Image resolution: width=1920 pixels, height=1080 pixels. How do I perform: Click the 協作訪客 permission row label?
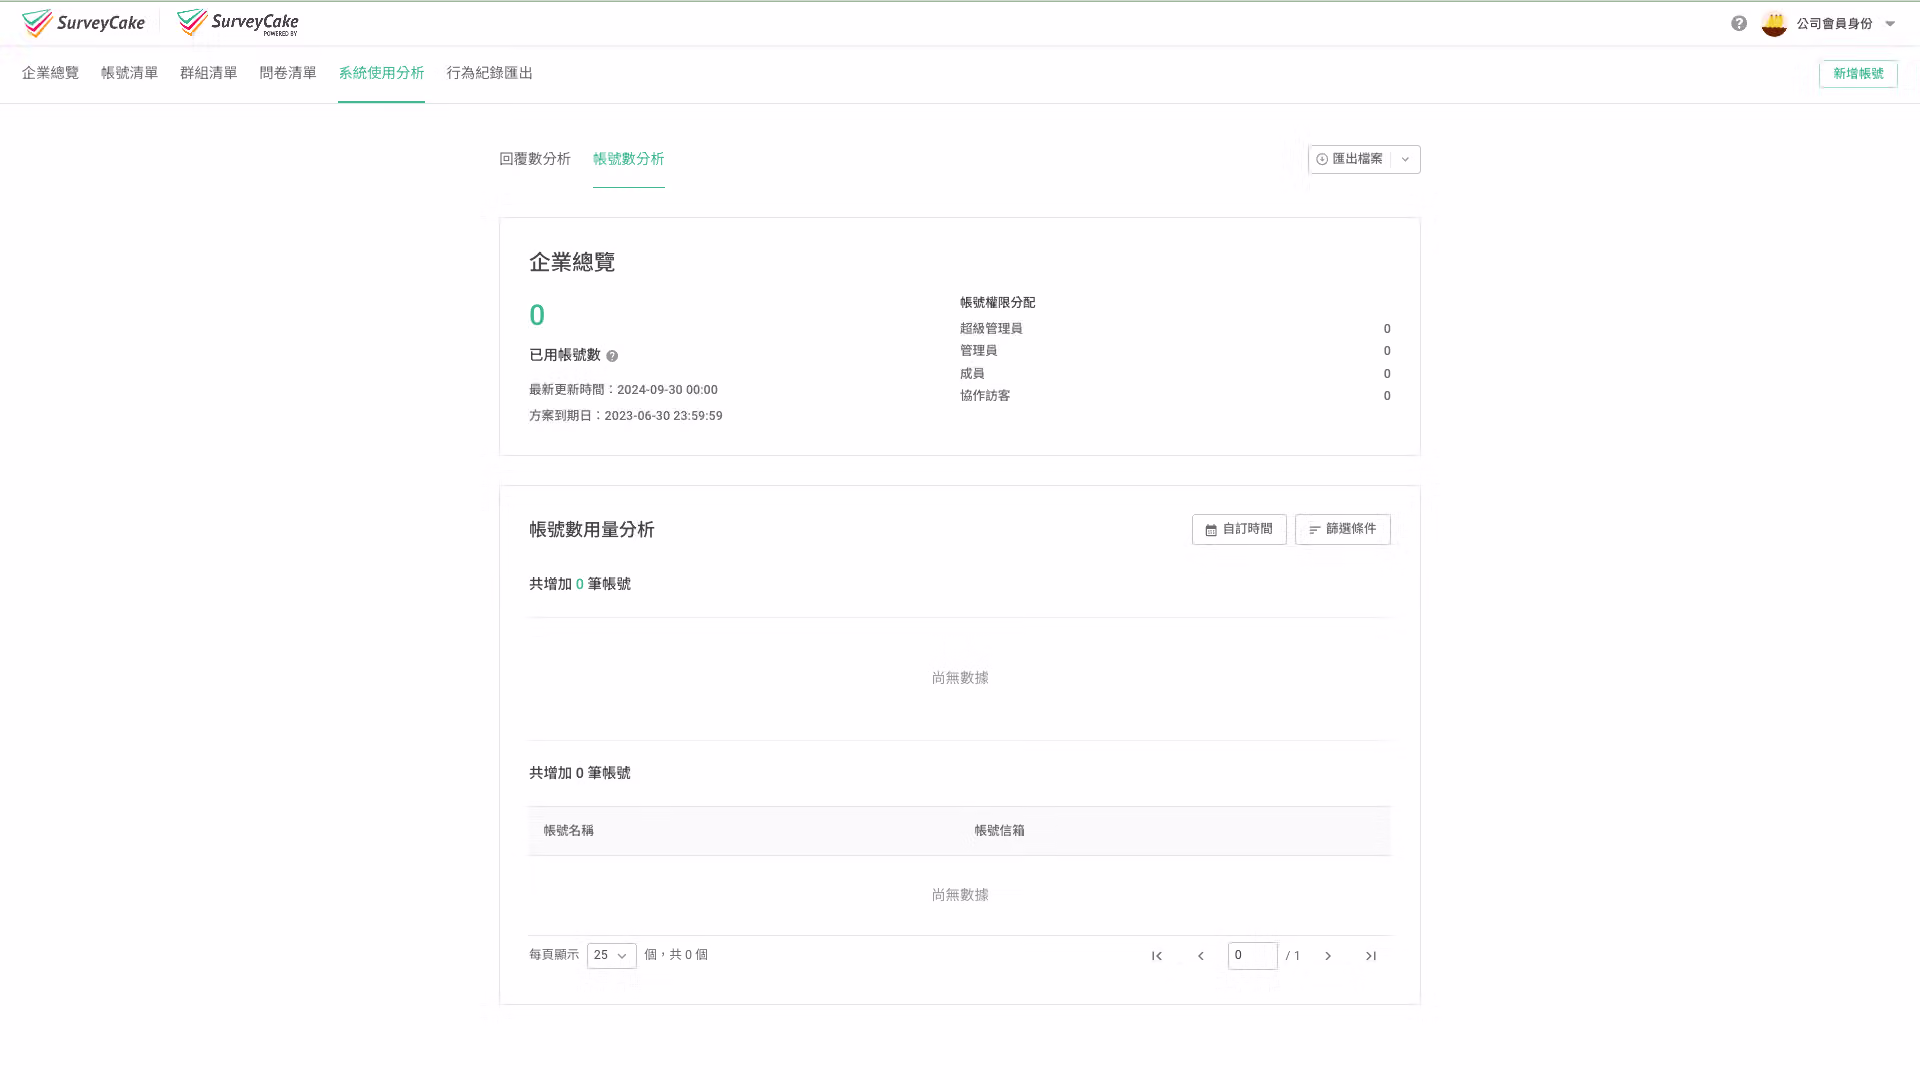click(x=985, y=396)
